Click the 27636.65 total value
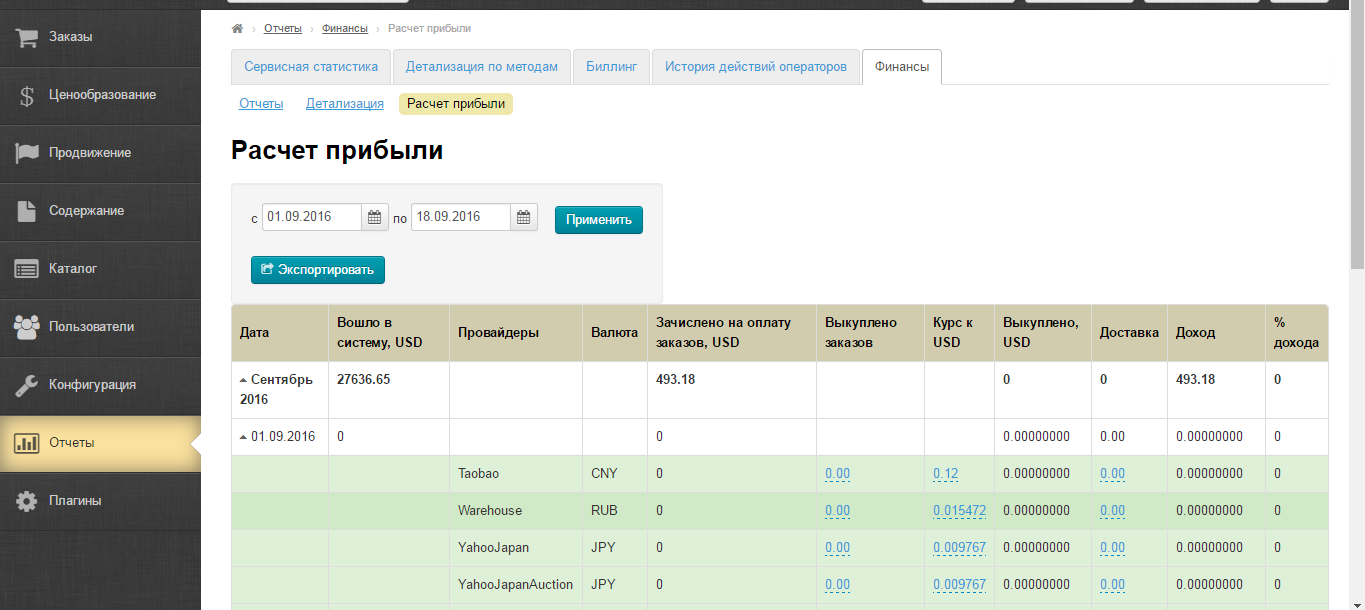The image size is (1365, 610). 364,380
